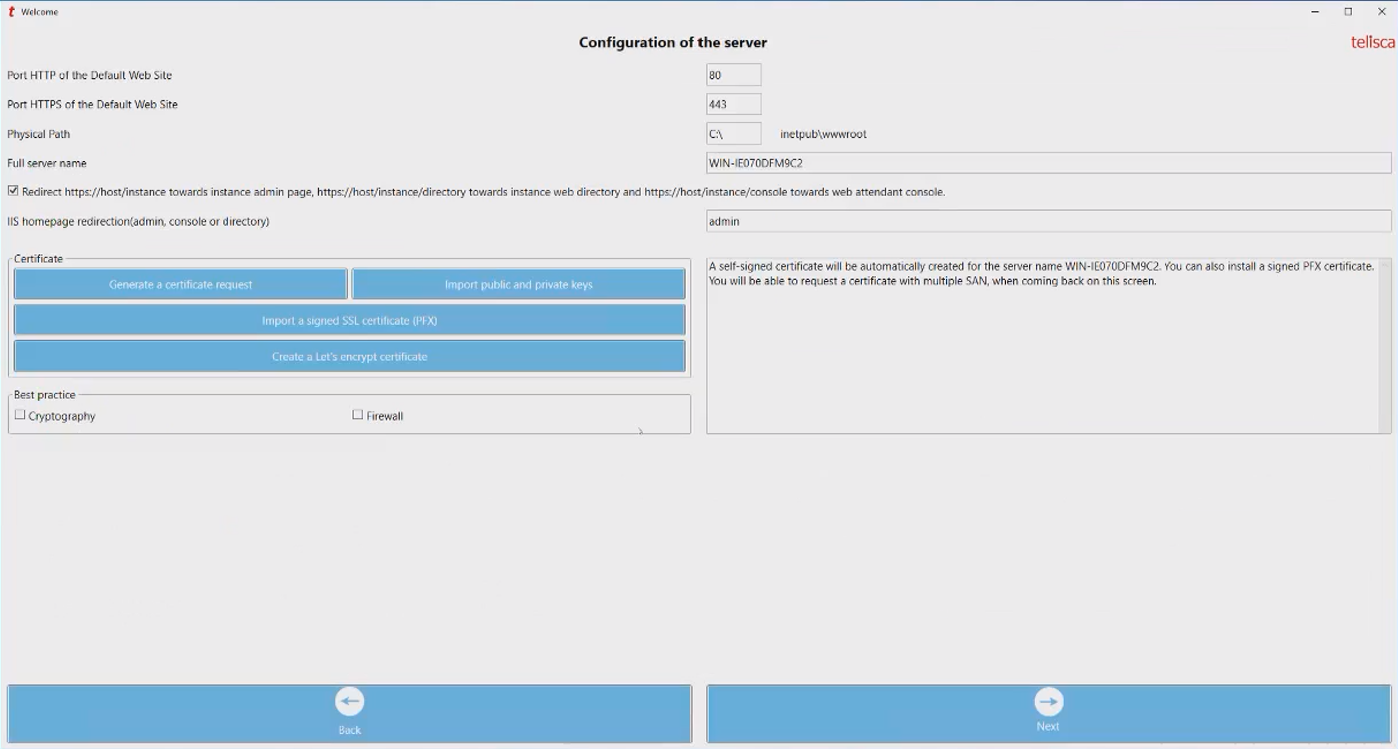Click the Next arrow icon
This screenshot has width=1398, height=749.
coord(1048,701)
